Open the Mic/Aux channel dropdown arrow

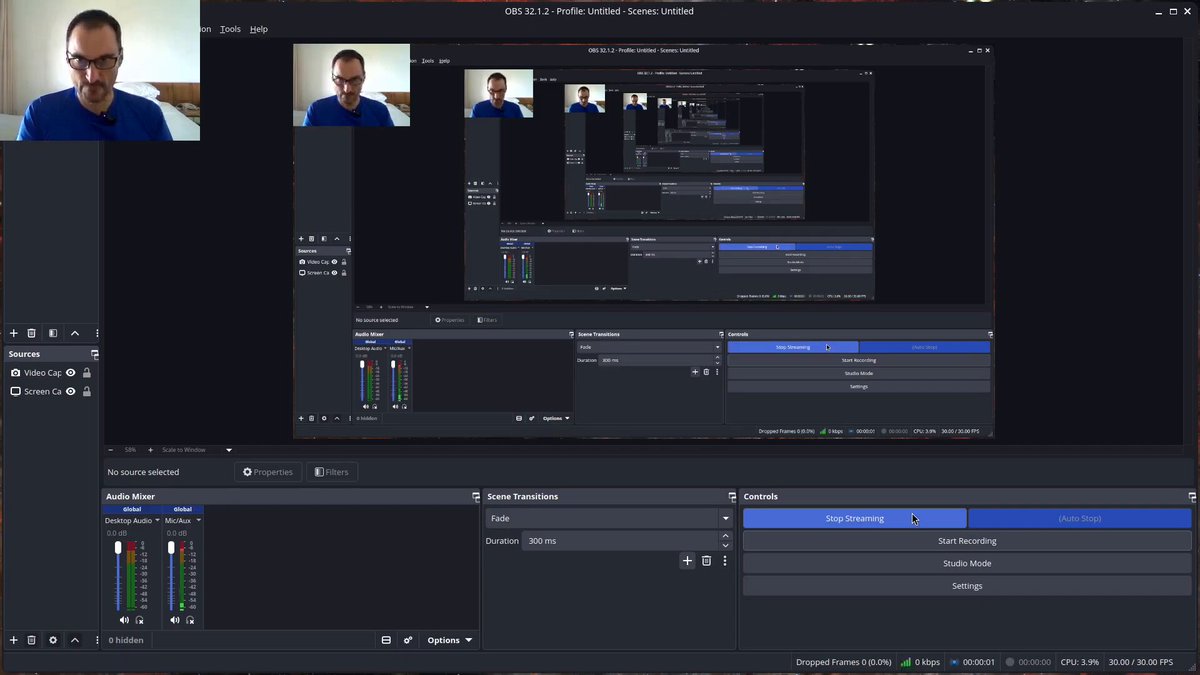(198, 521)
